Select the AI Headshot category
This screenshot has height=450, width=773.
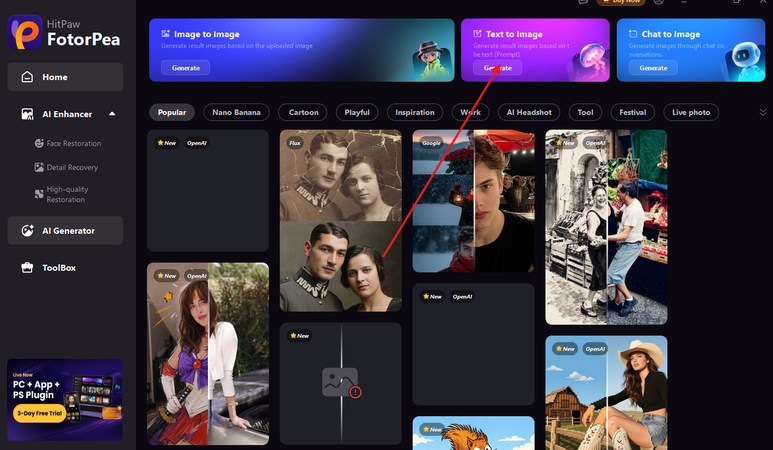[x=529, y=112]
